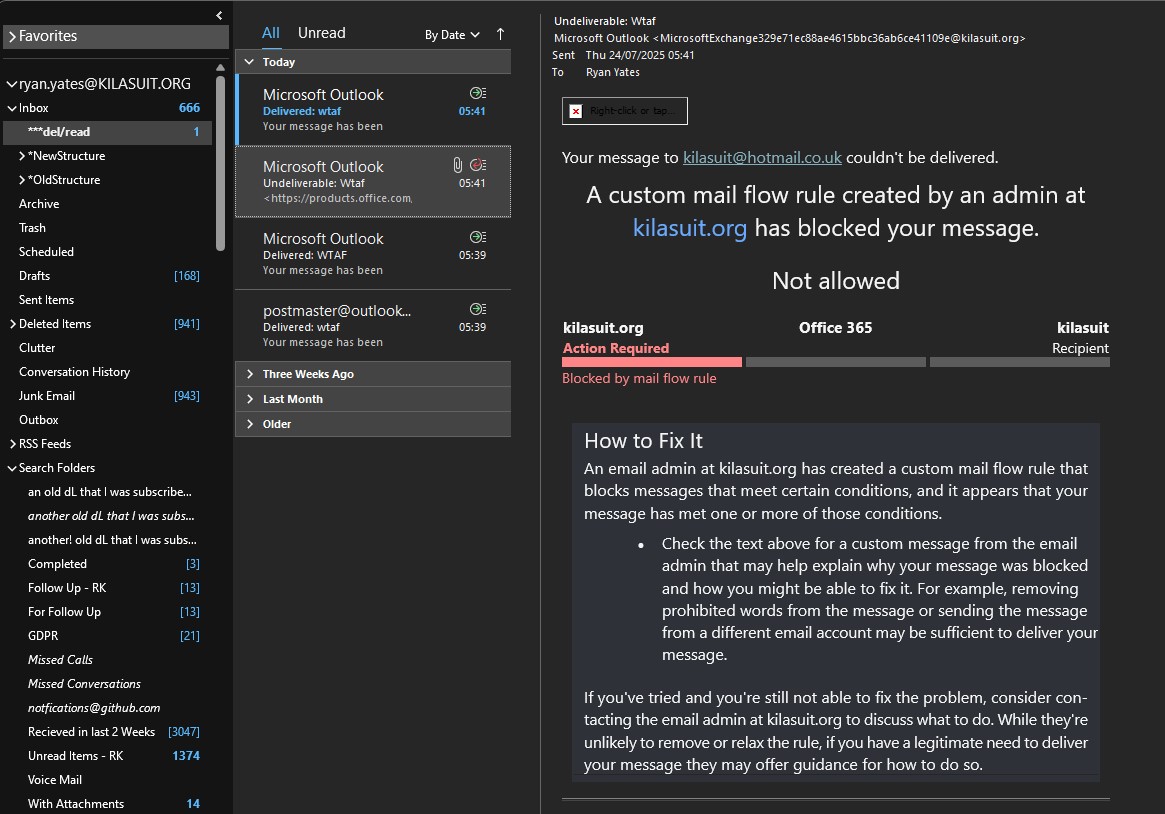Open the Junk Email folder
Screen dimensions: 1165x814
tap(47, 396)
